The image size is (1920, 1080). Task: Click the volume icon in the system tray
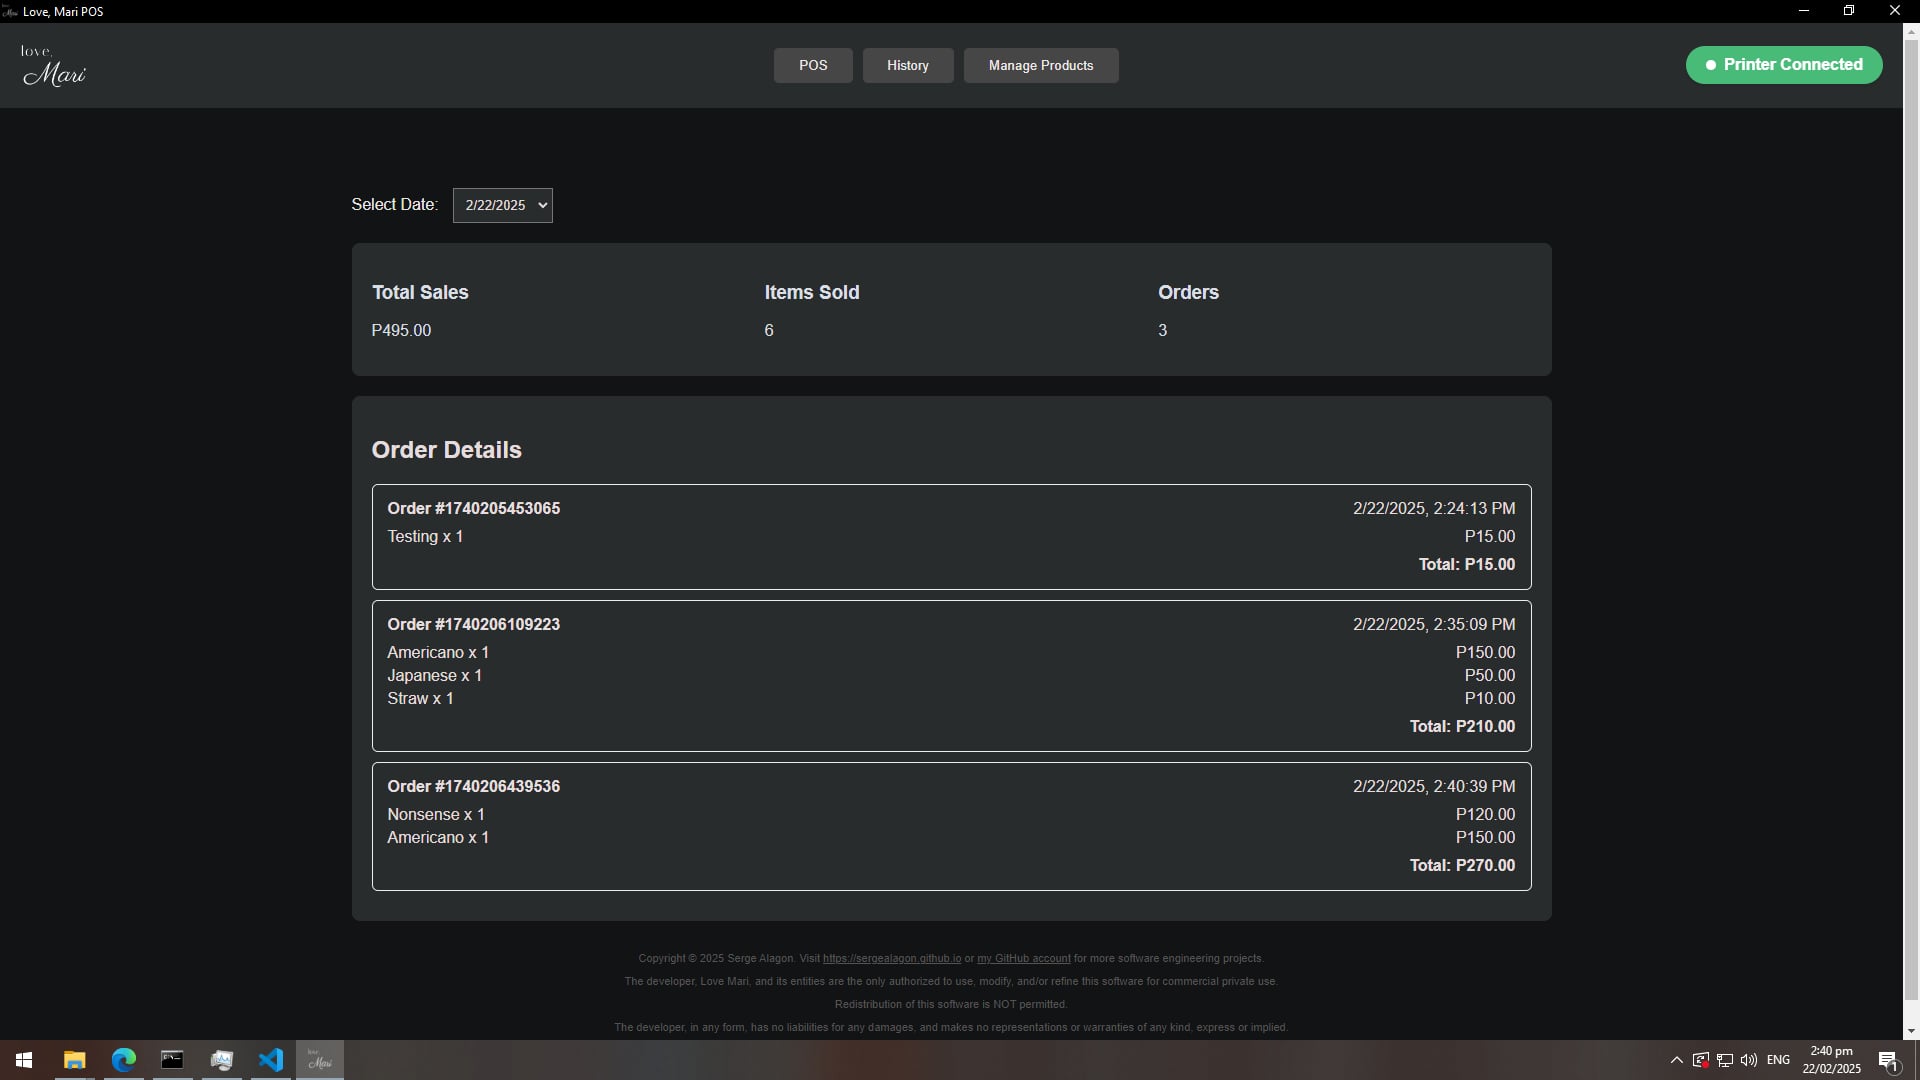(x=1749, y=1059)
